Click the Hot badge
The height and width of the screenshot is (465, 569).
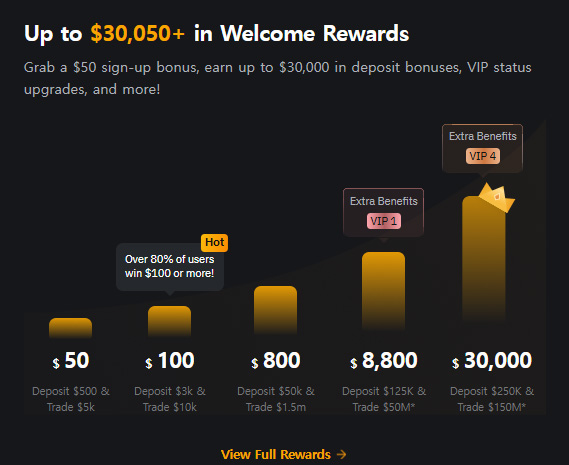(214, 242)
